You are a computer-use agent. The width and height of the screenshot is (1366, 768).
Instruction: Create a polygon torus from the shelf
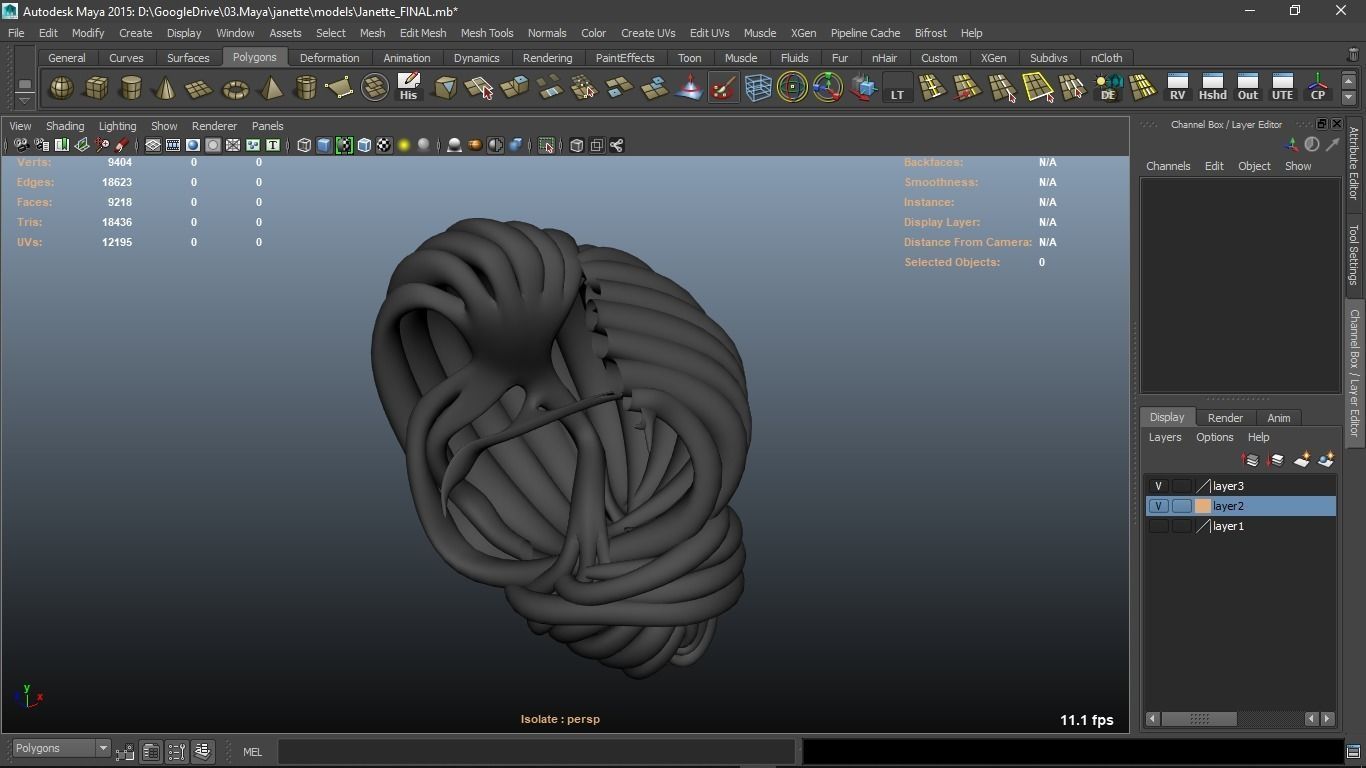[235, 88]
